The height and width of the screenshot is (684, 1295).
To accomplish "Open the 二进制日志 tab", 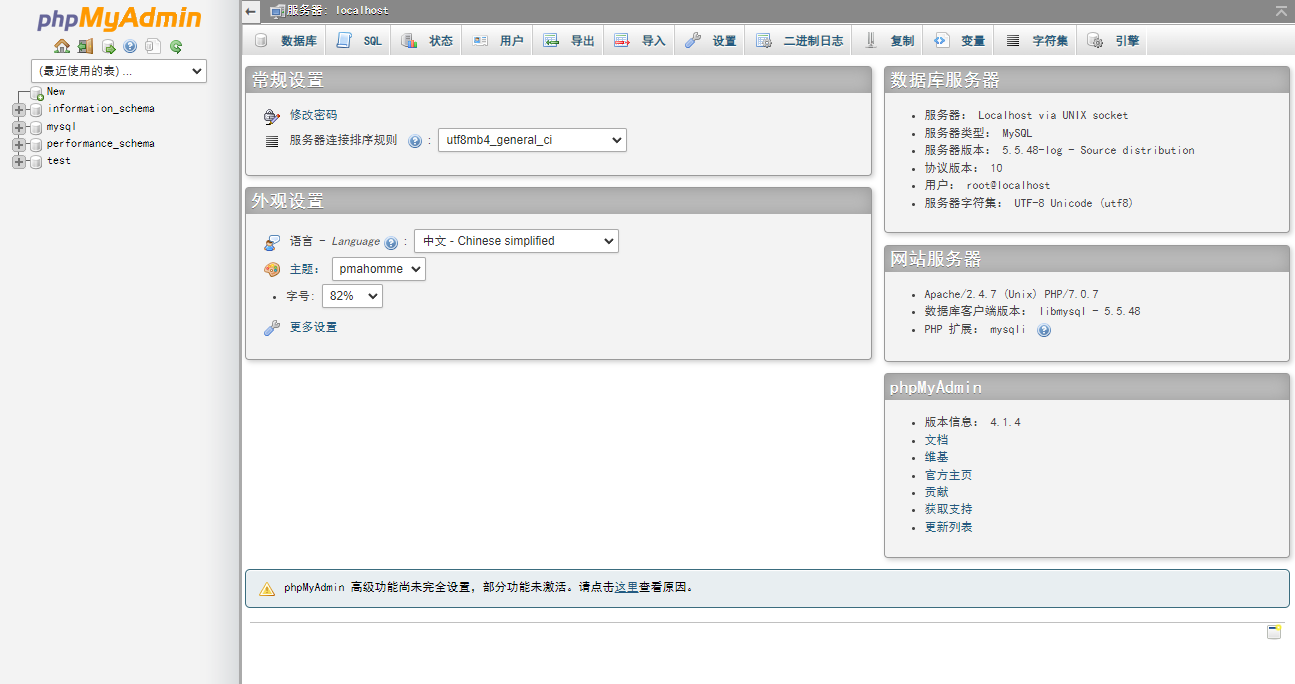I will [799, 41].
